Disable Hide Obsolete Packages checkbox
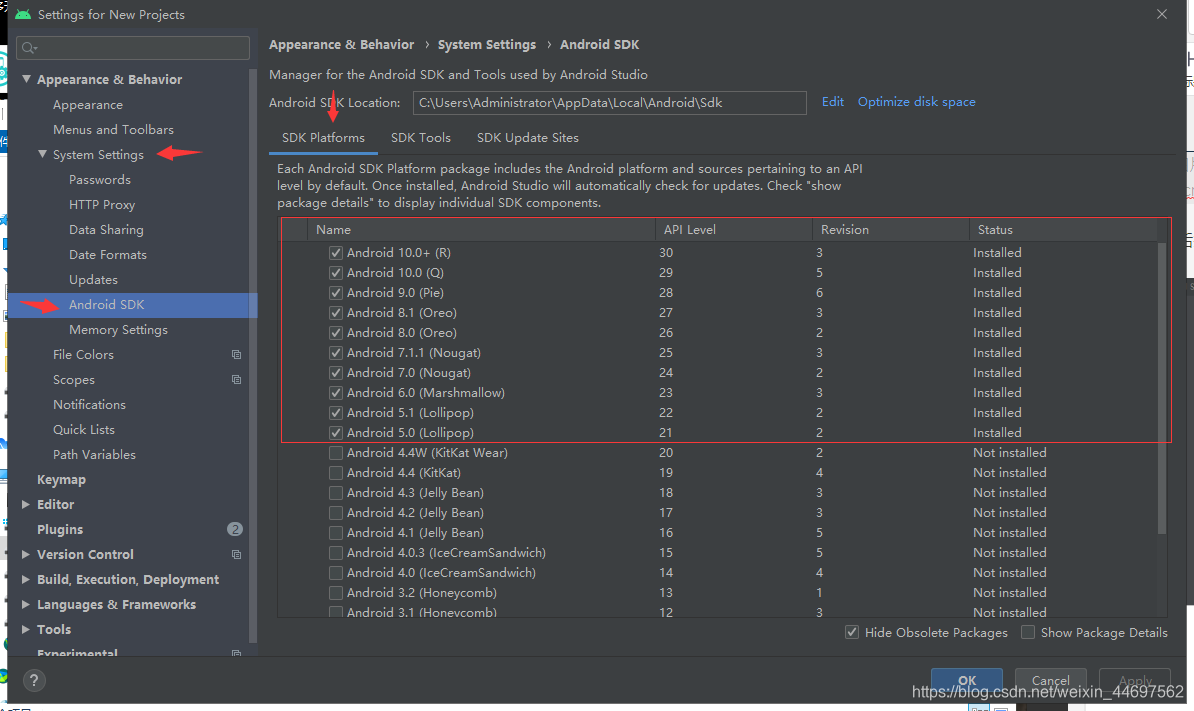The height and width of the screenshot is (711, 1194). click(x=852, y=633)
